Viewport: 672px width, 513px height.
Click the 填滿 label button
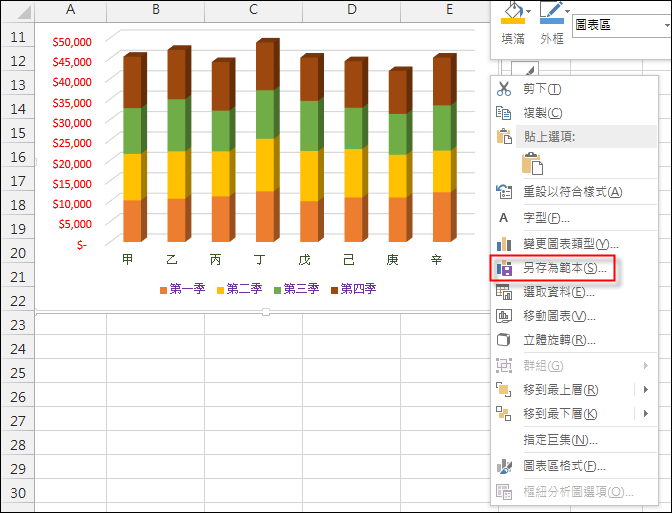click(513, 39)
